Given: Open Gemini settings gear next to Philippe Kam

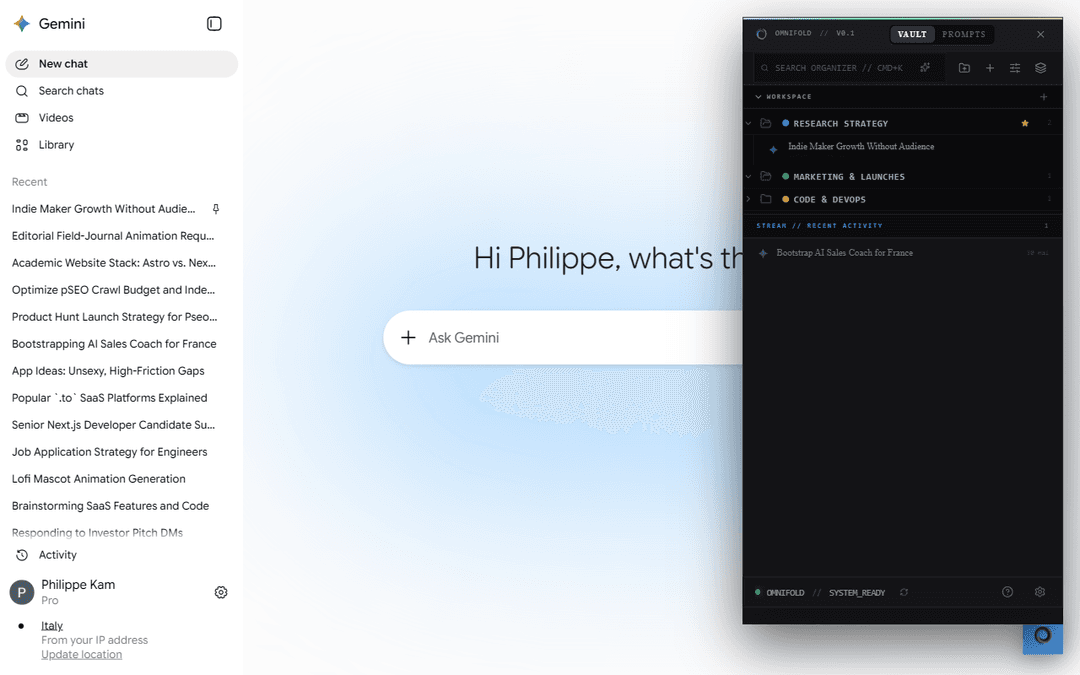Looking at the screenshot, I should tap(220, 592).
